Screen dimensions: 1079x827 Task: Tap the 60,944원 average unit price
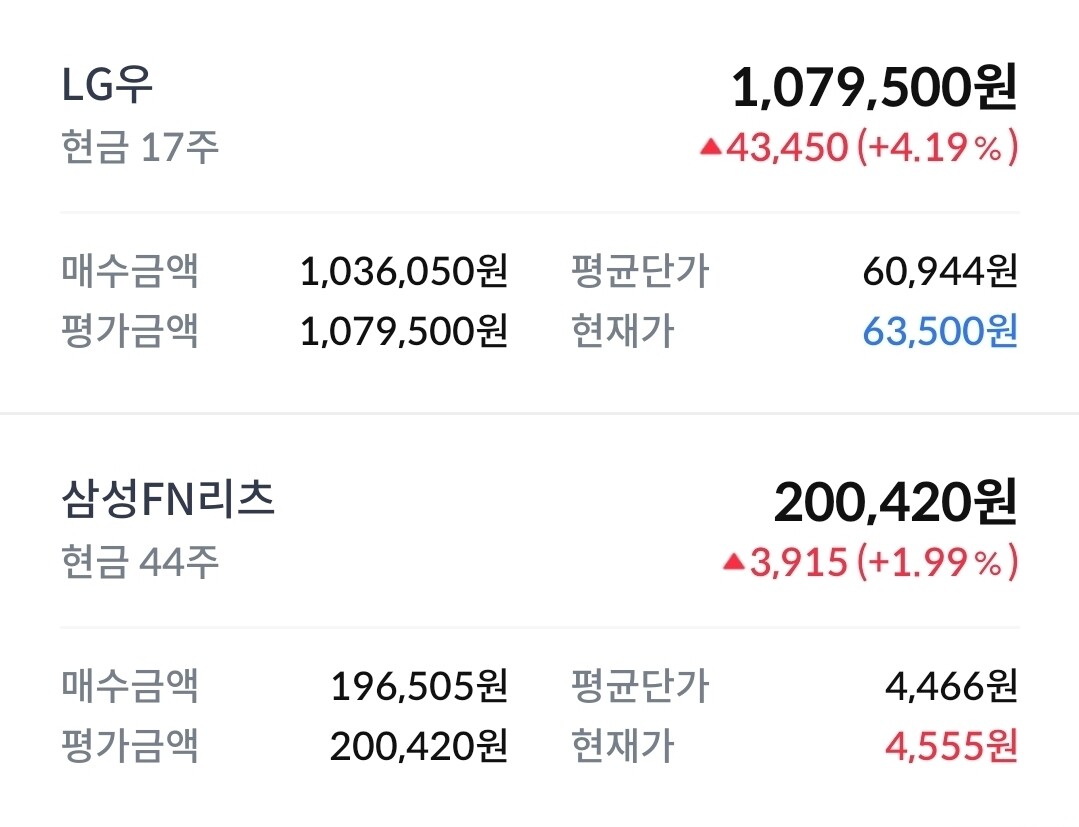pyautogui.click(x=940, y=271)
